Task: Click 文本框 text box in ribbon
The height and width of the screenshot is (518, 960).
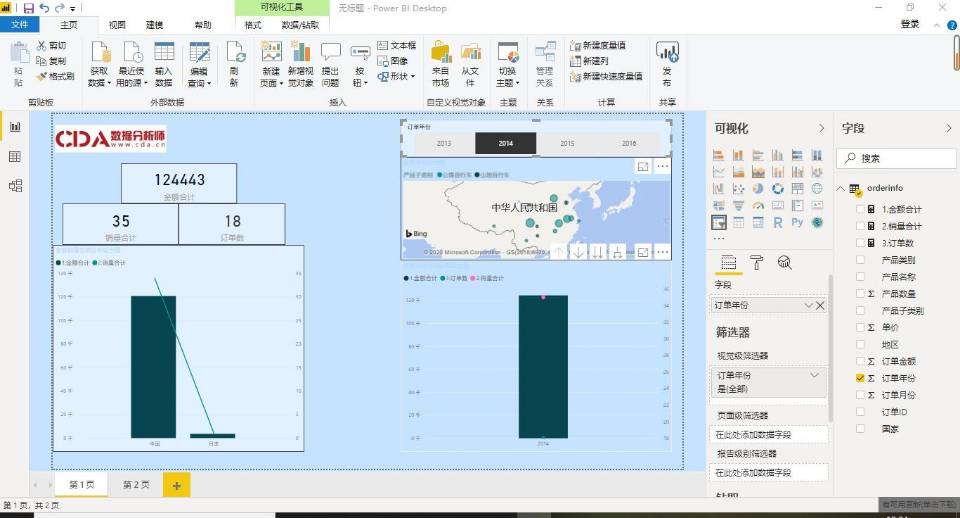Action: (397, 45)
